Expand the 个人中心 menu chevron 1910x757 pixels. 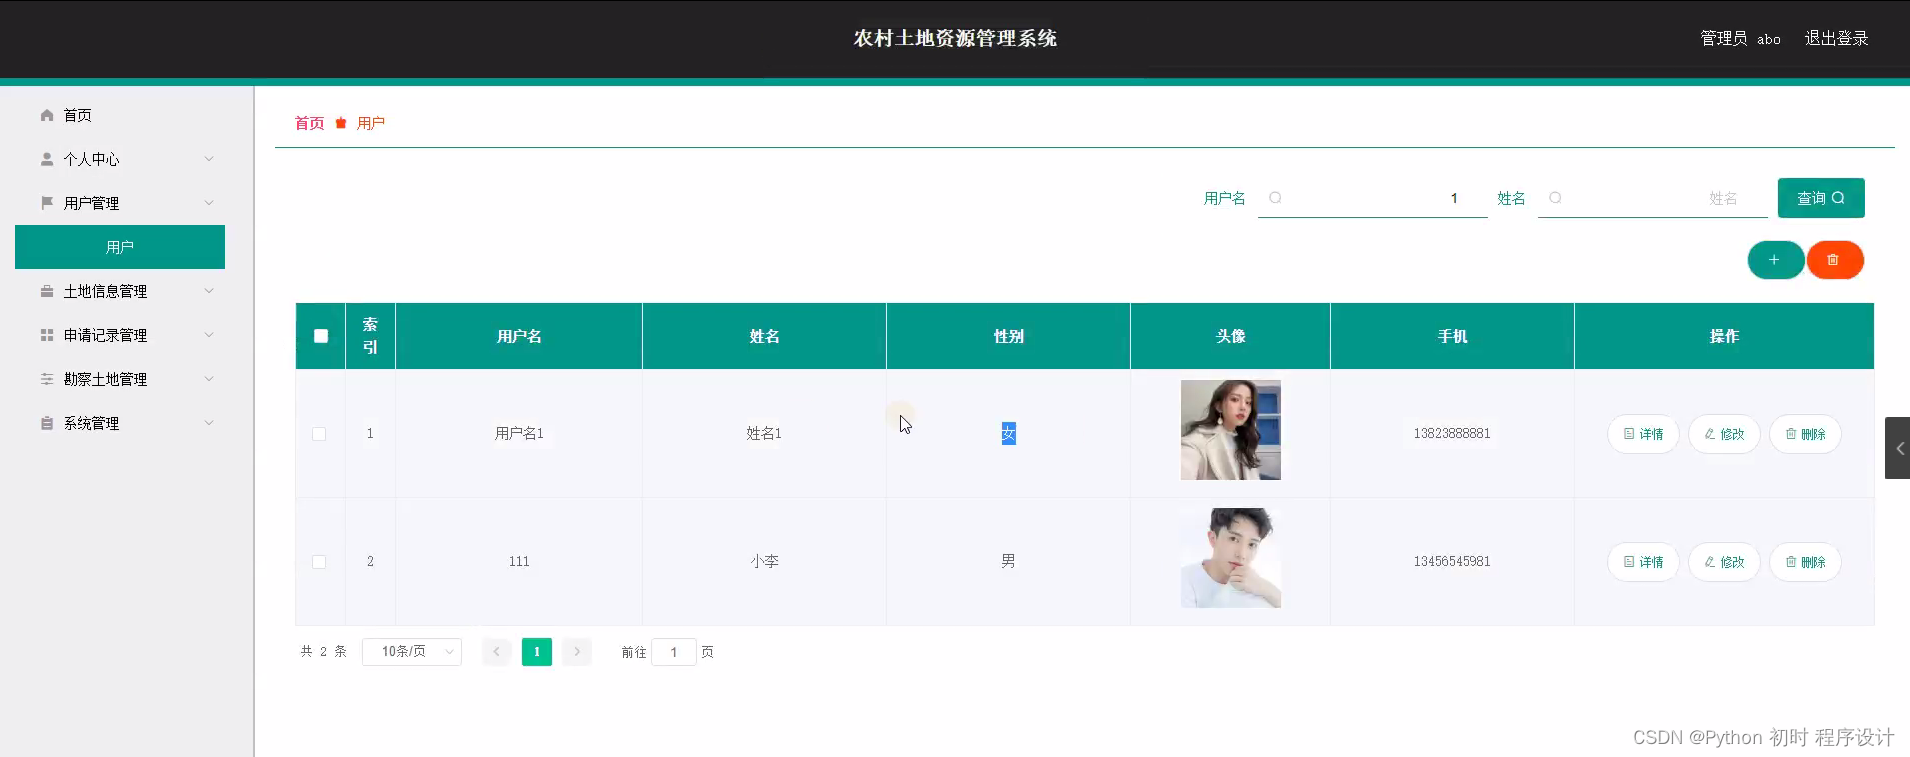tap(209, 159)
